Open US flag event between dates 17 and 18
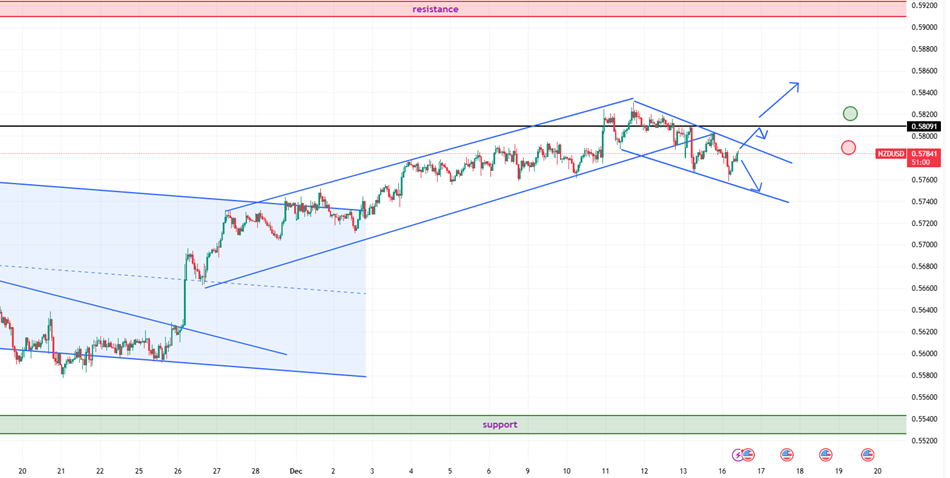 tap(787, 454)
